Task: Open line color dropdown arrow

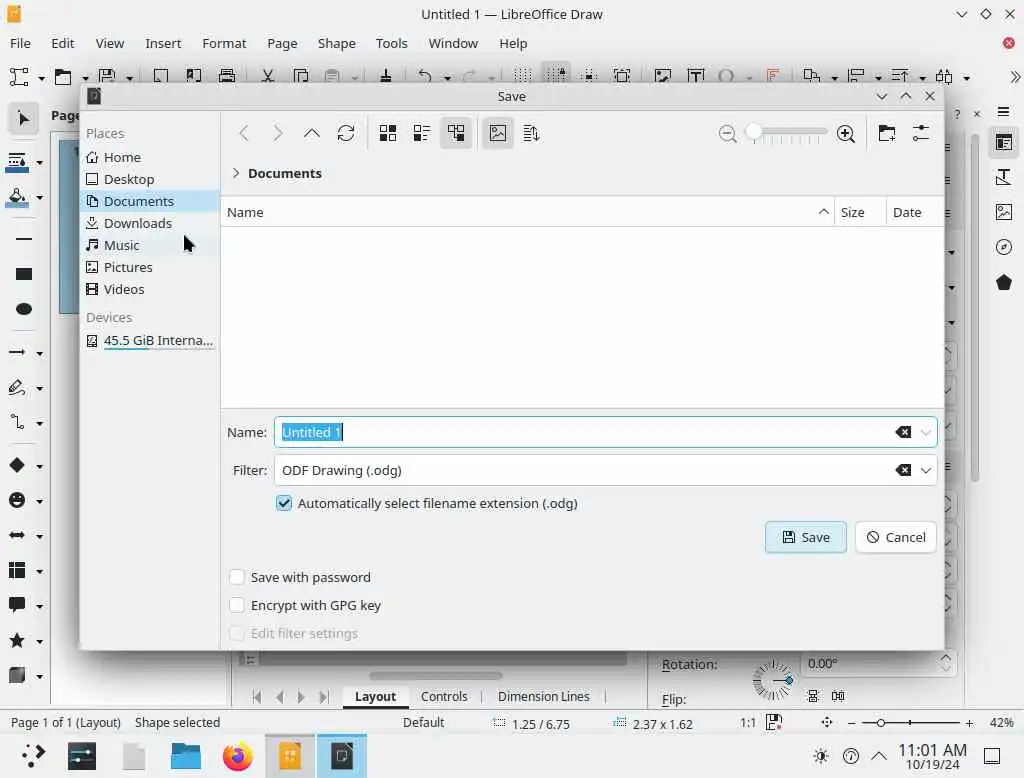Action: [x=40, y=162]
